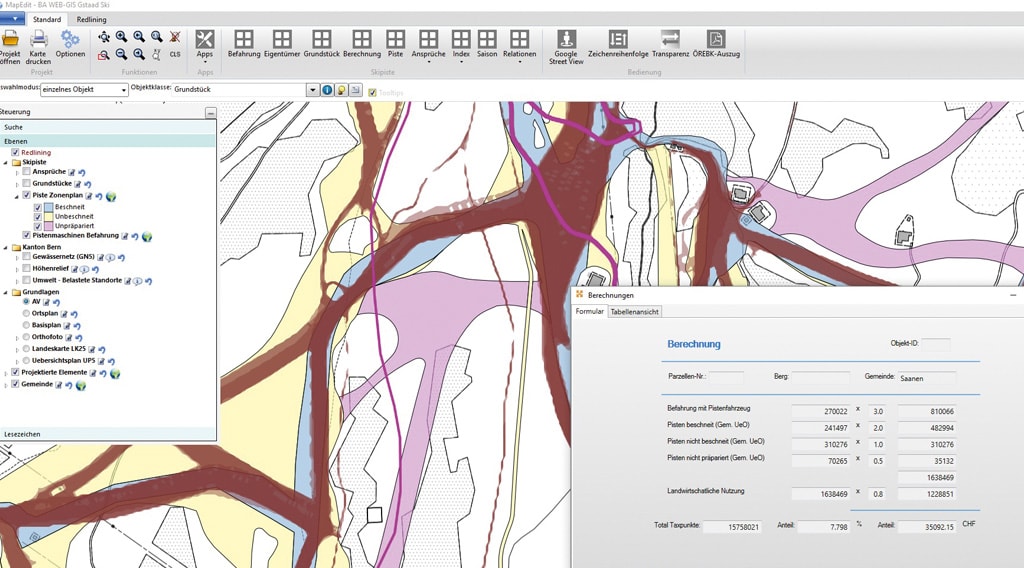Generate the ÖREBK-Auszug PDF
1024x568 pixels.
coord(716,40)
